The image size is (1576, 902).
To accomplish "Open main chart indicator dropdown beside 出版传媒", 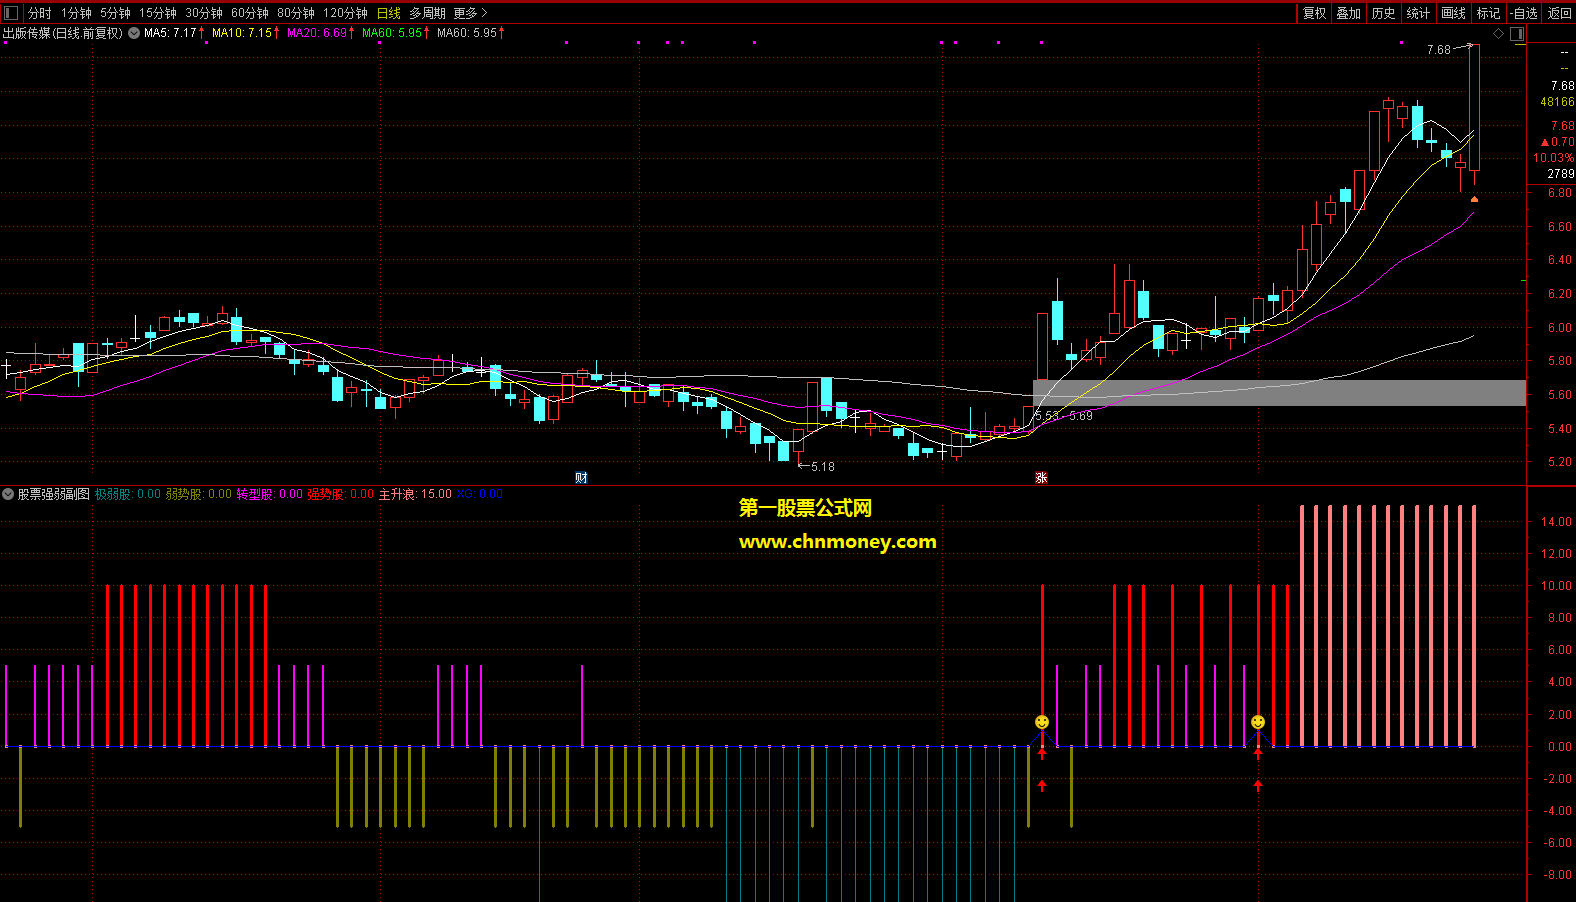I will (x=134, y=33).
